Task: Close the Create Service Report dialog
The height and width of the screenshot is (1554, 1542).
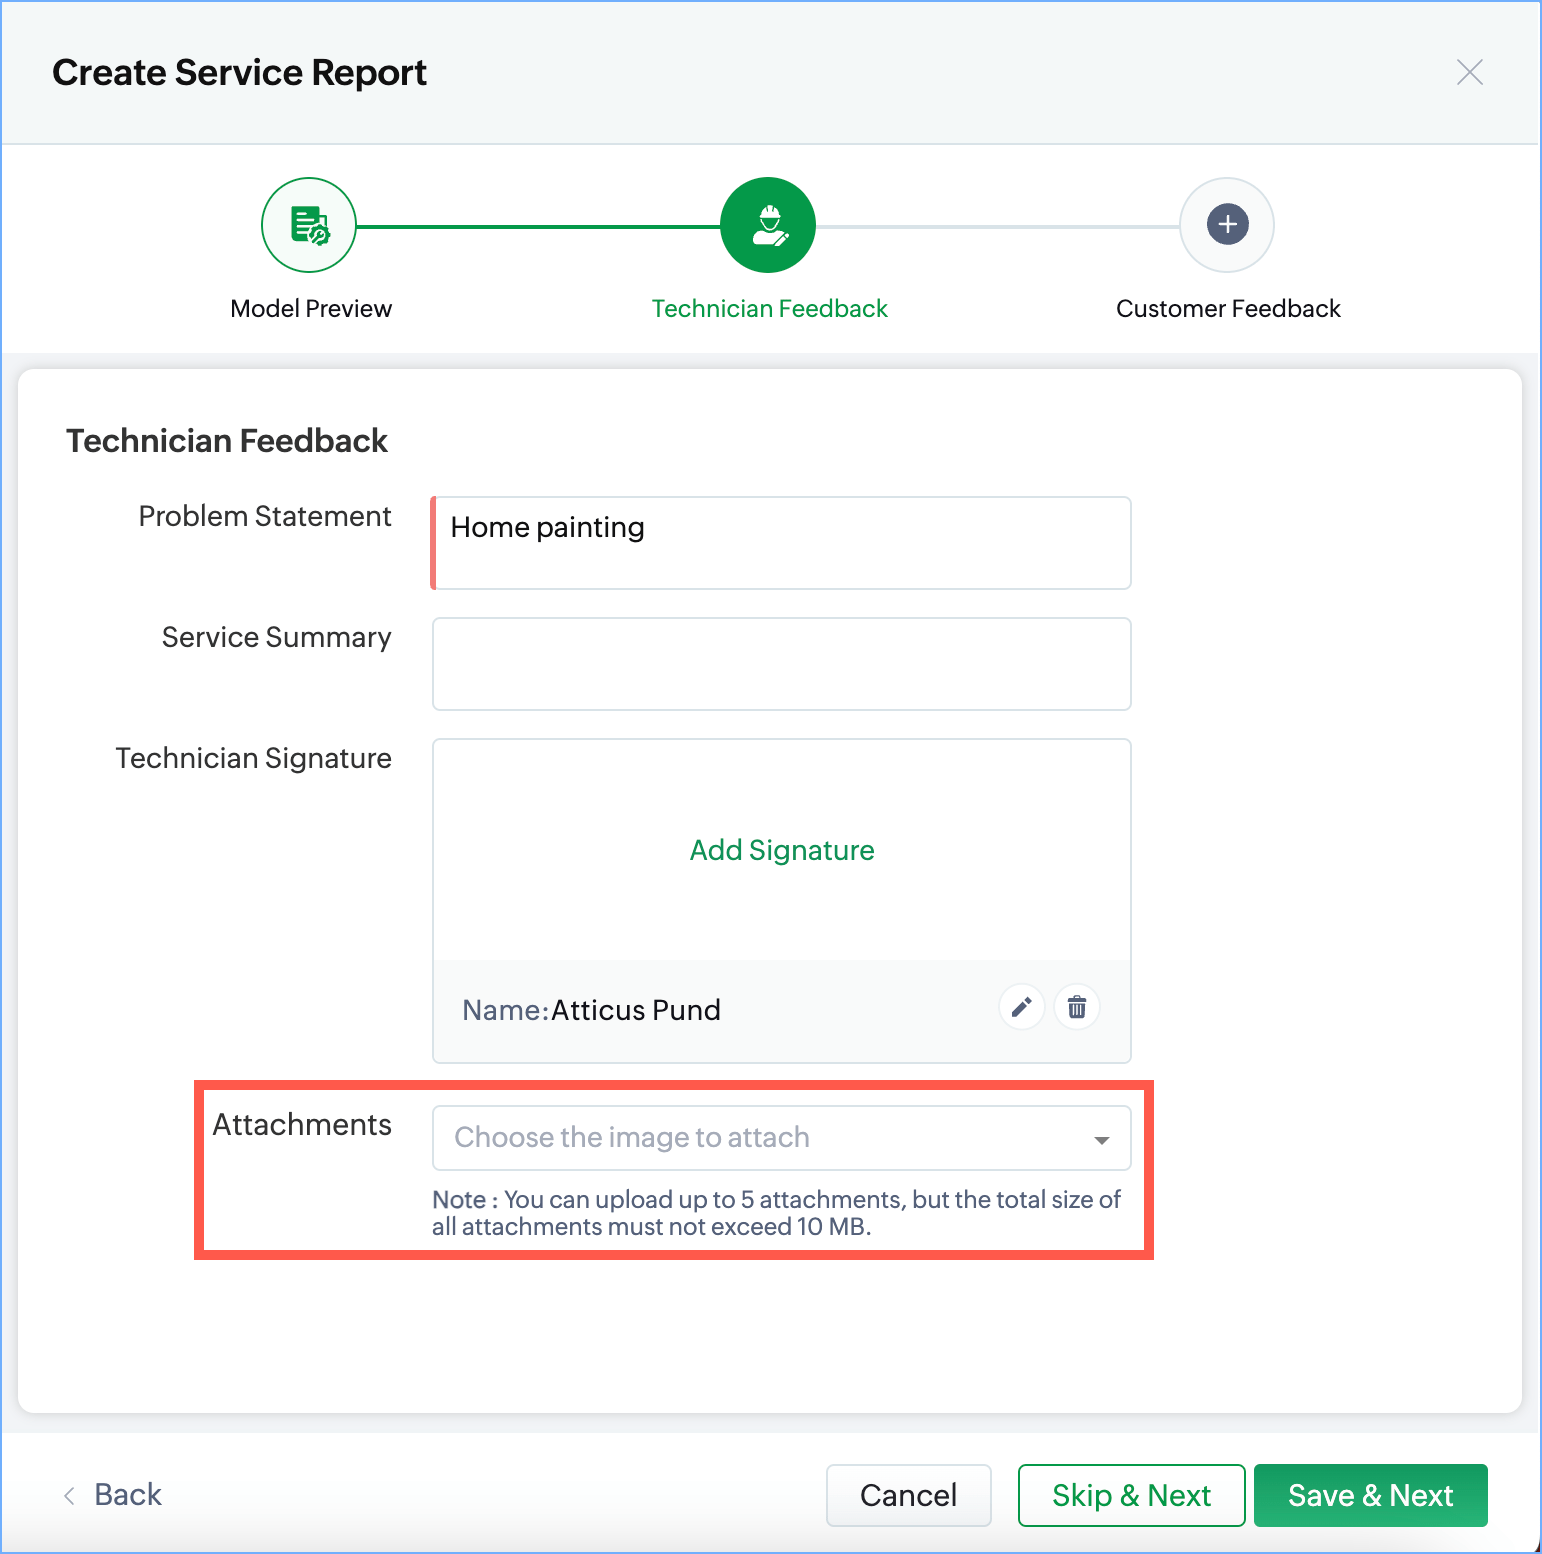Action: point(1470,72)
